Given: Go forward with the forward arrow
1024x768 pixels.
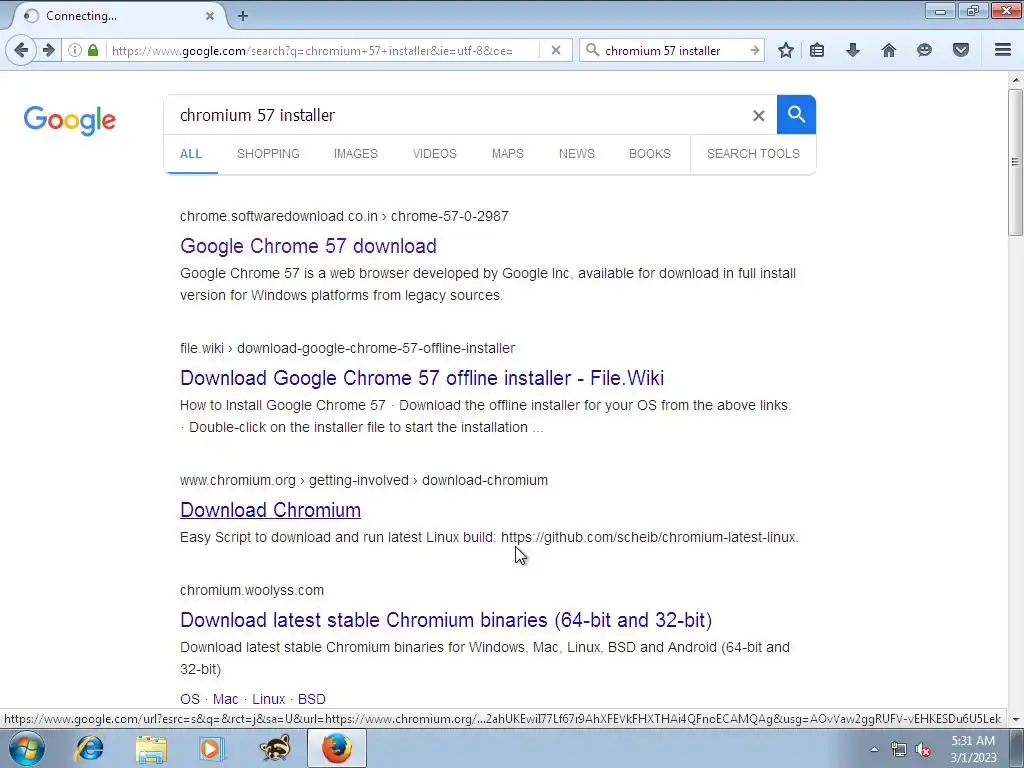Looking at the screenshot, I should point(49,50).
